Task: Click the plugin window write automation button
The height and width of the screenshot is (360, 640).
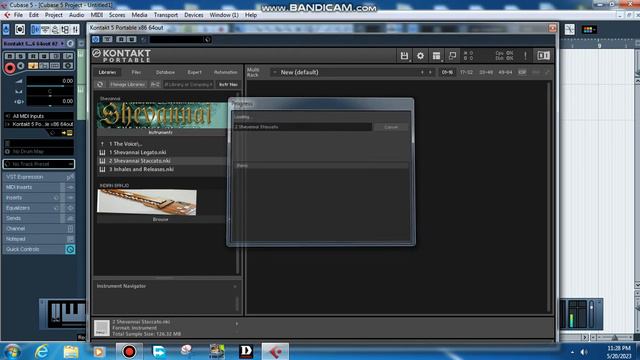Action: coord(131,39)
